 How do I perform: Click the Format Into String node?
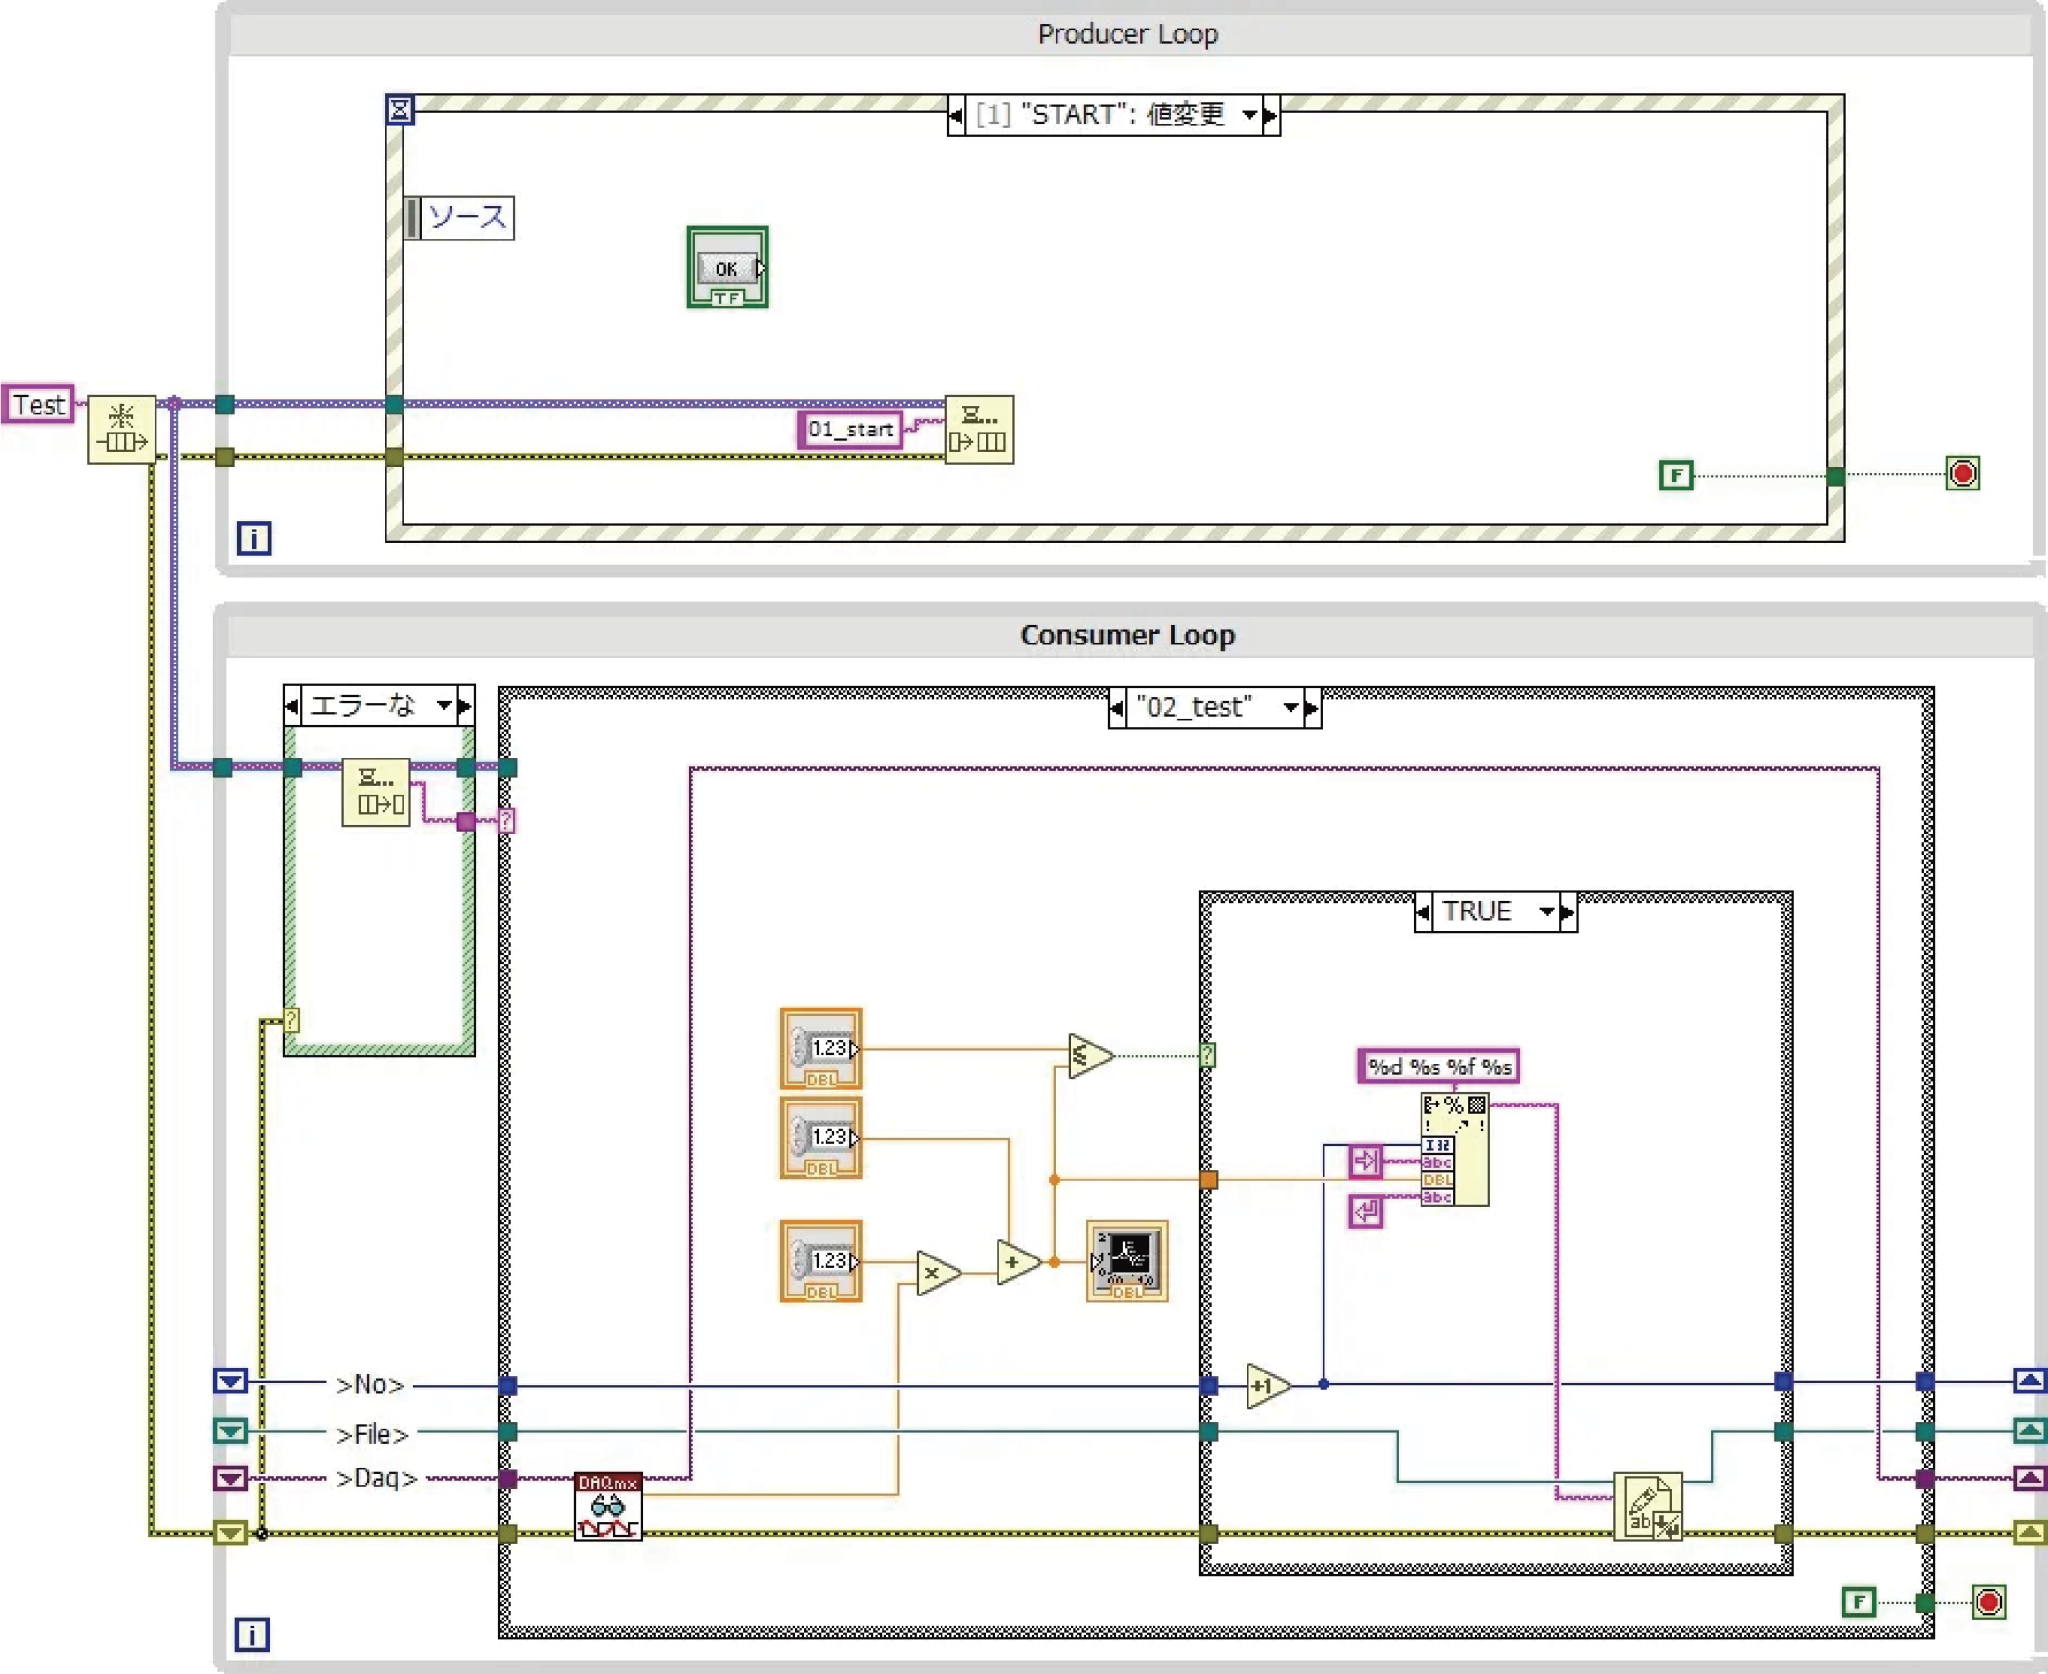1456,1150
